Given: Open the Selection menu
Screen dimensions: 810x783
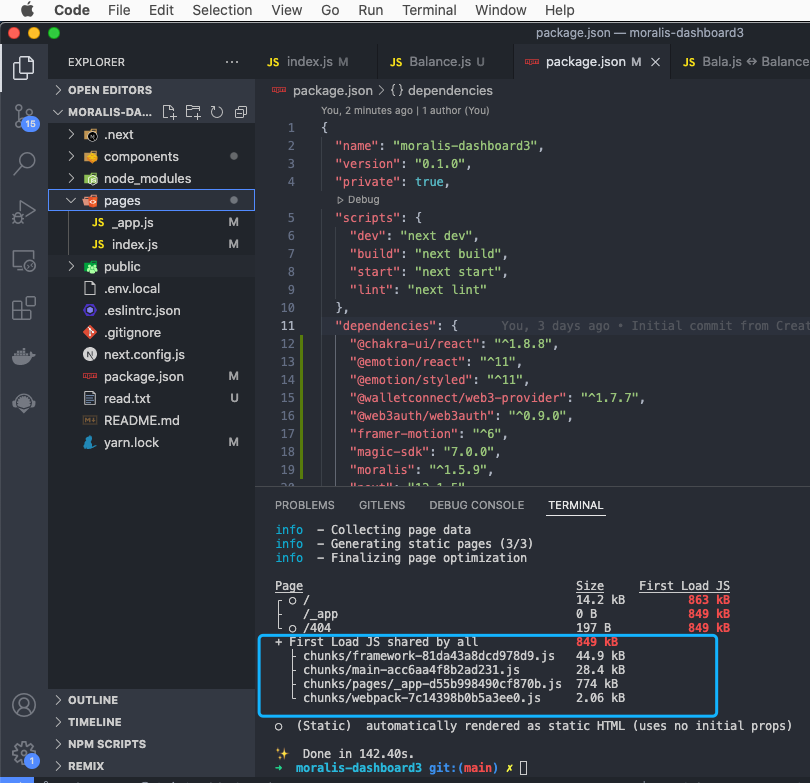Looking at the screenshot, I should pos(222,10).
